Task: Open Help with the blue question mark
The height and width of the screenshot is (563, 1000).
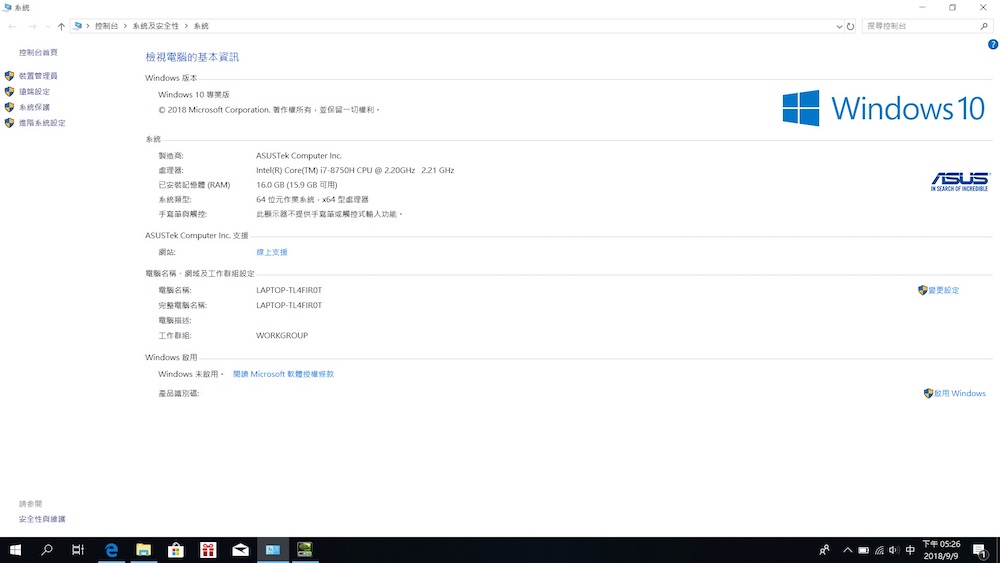Action: tap(993, 45)
